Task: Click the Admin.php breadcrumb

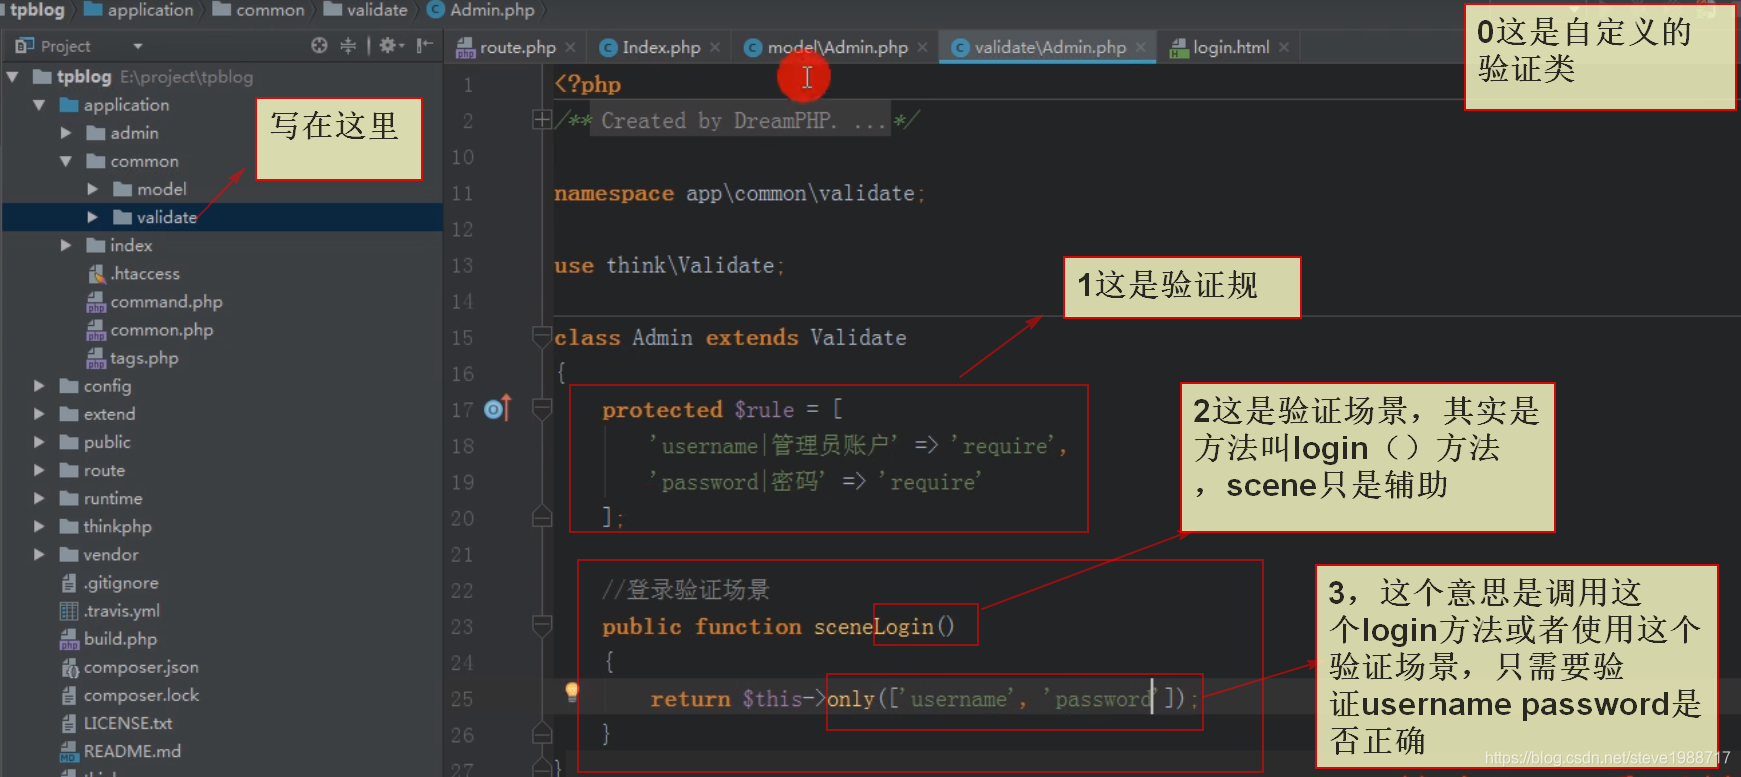Action: click(481, 10)
